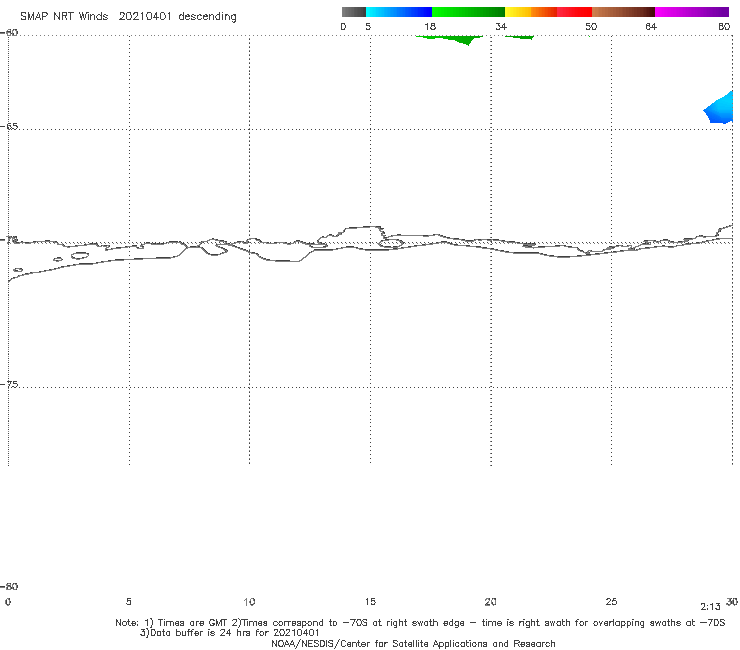Click the color bar label '18'
740x650 pixels.
(430, 26)
